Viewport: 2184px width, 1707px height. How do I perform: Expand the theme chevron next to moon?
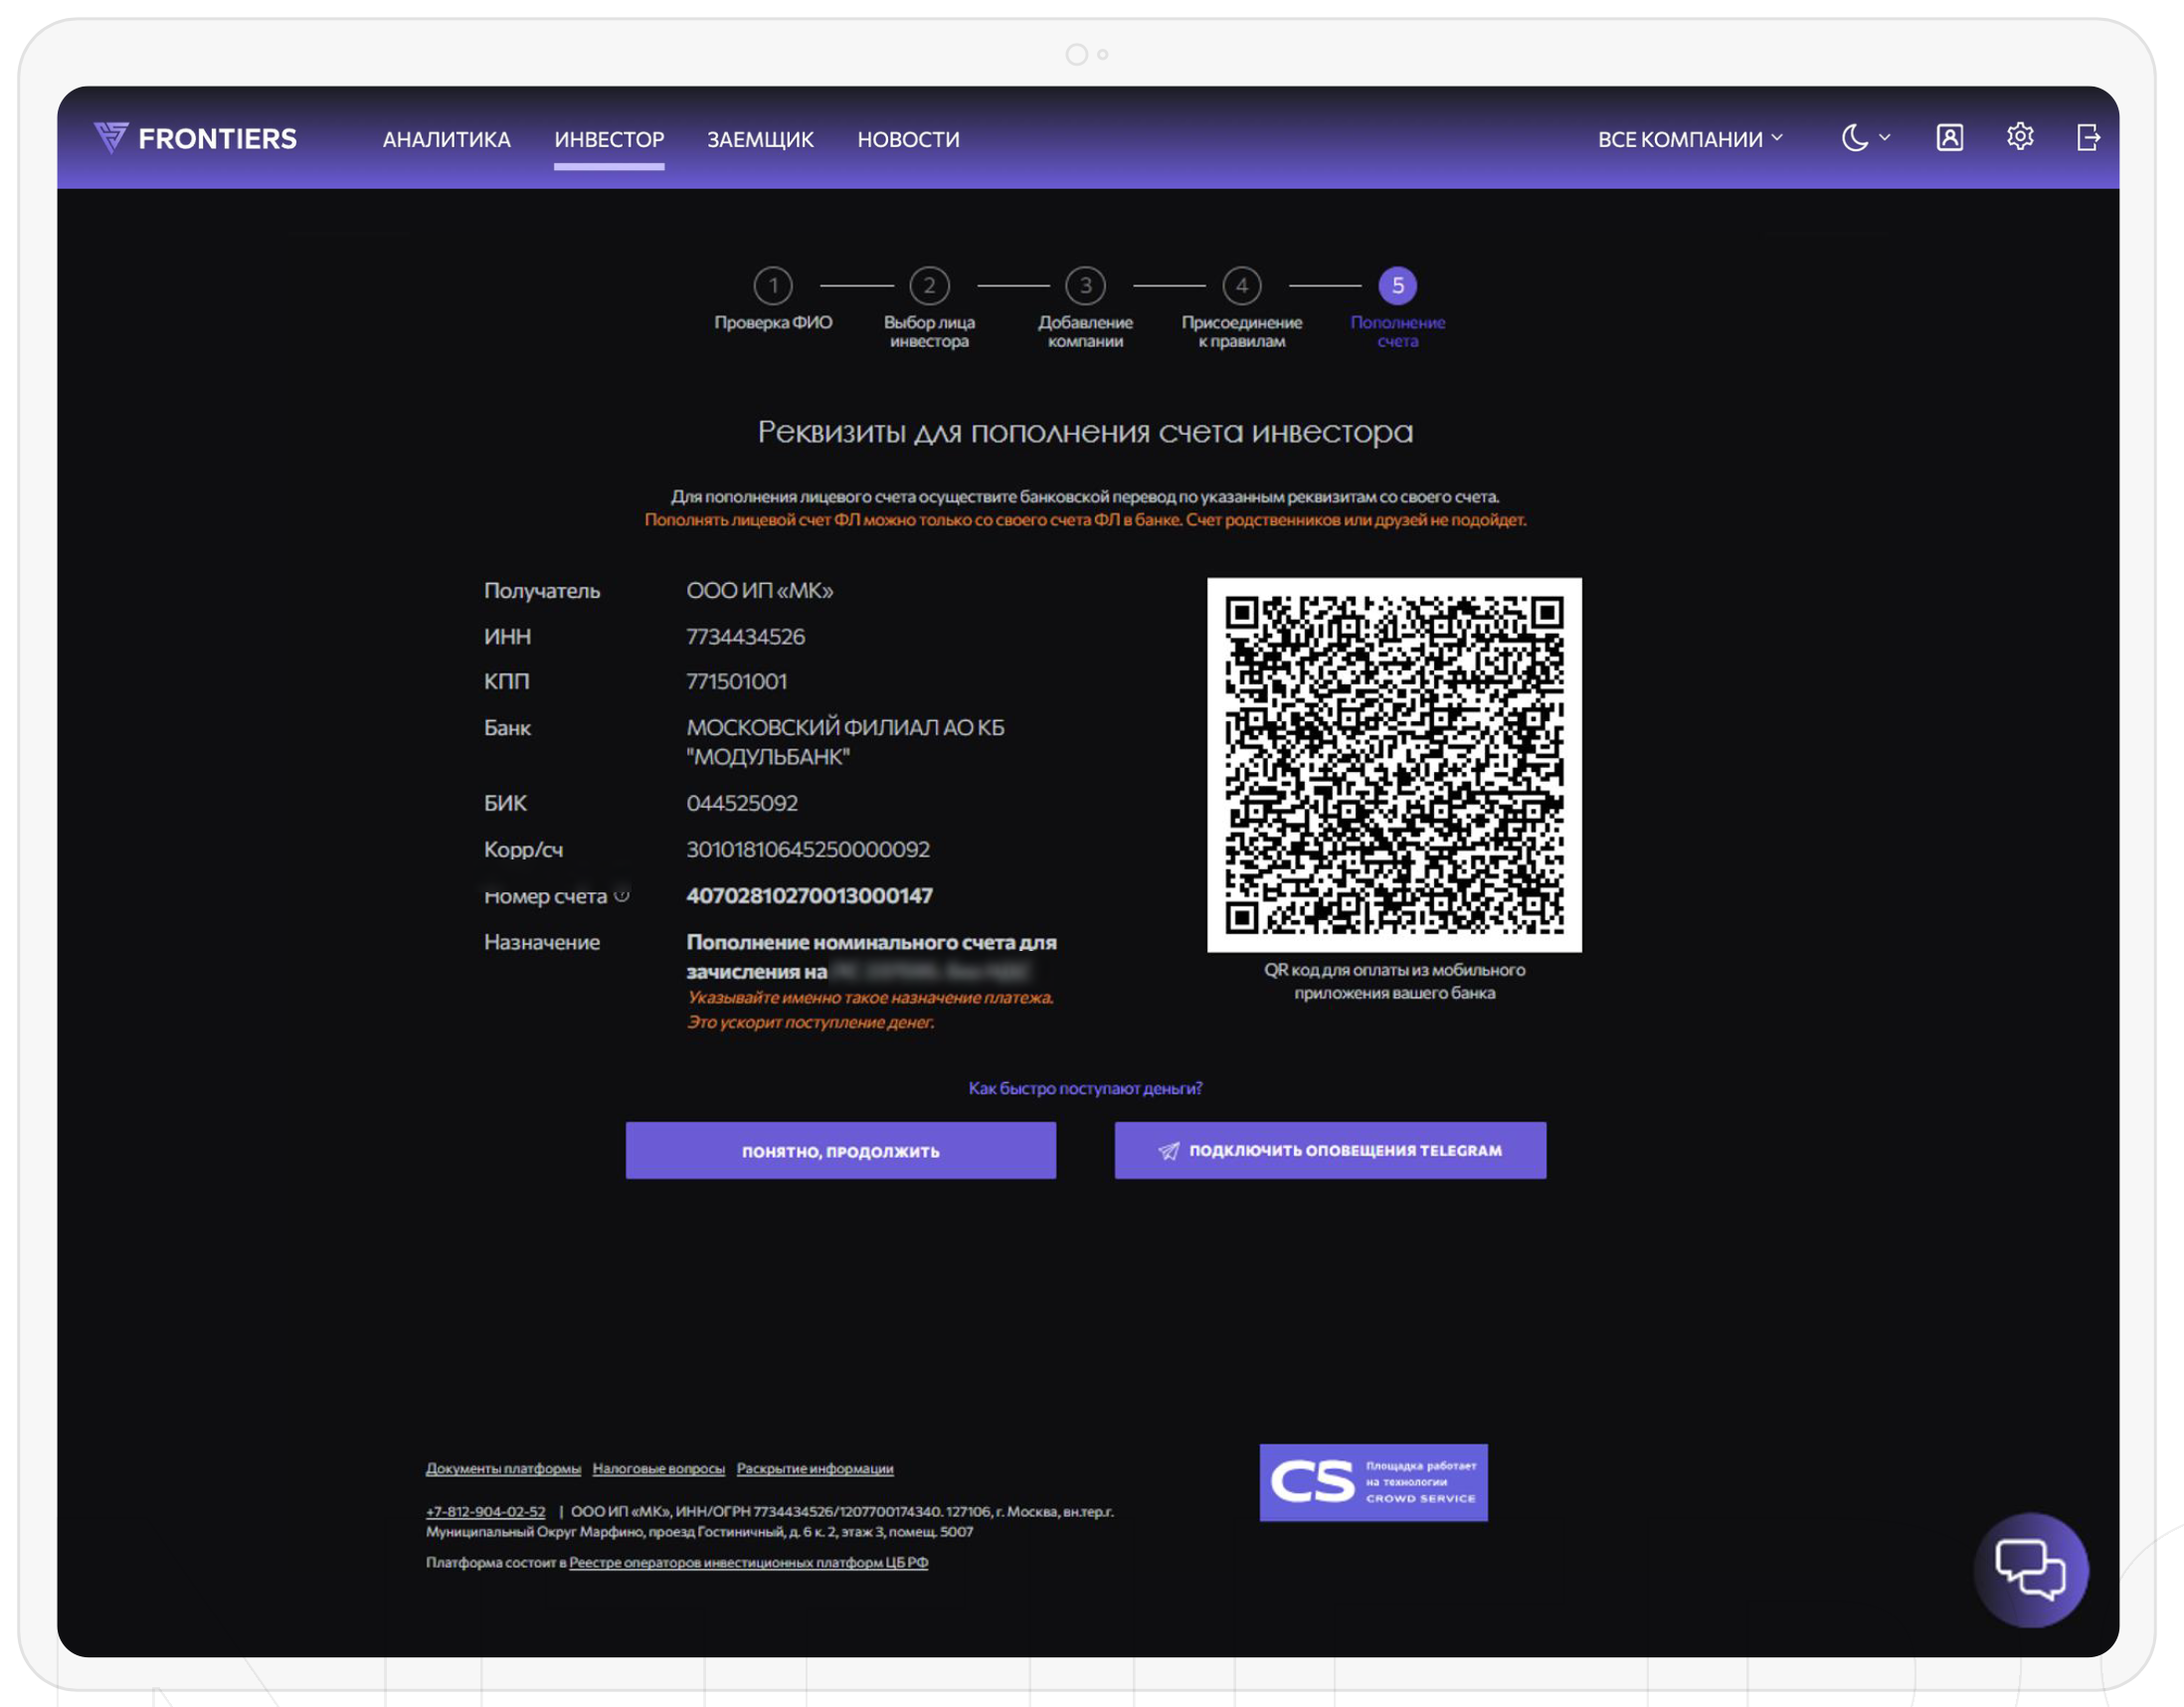[1884, 137]
